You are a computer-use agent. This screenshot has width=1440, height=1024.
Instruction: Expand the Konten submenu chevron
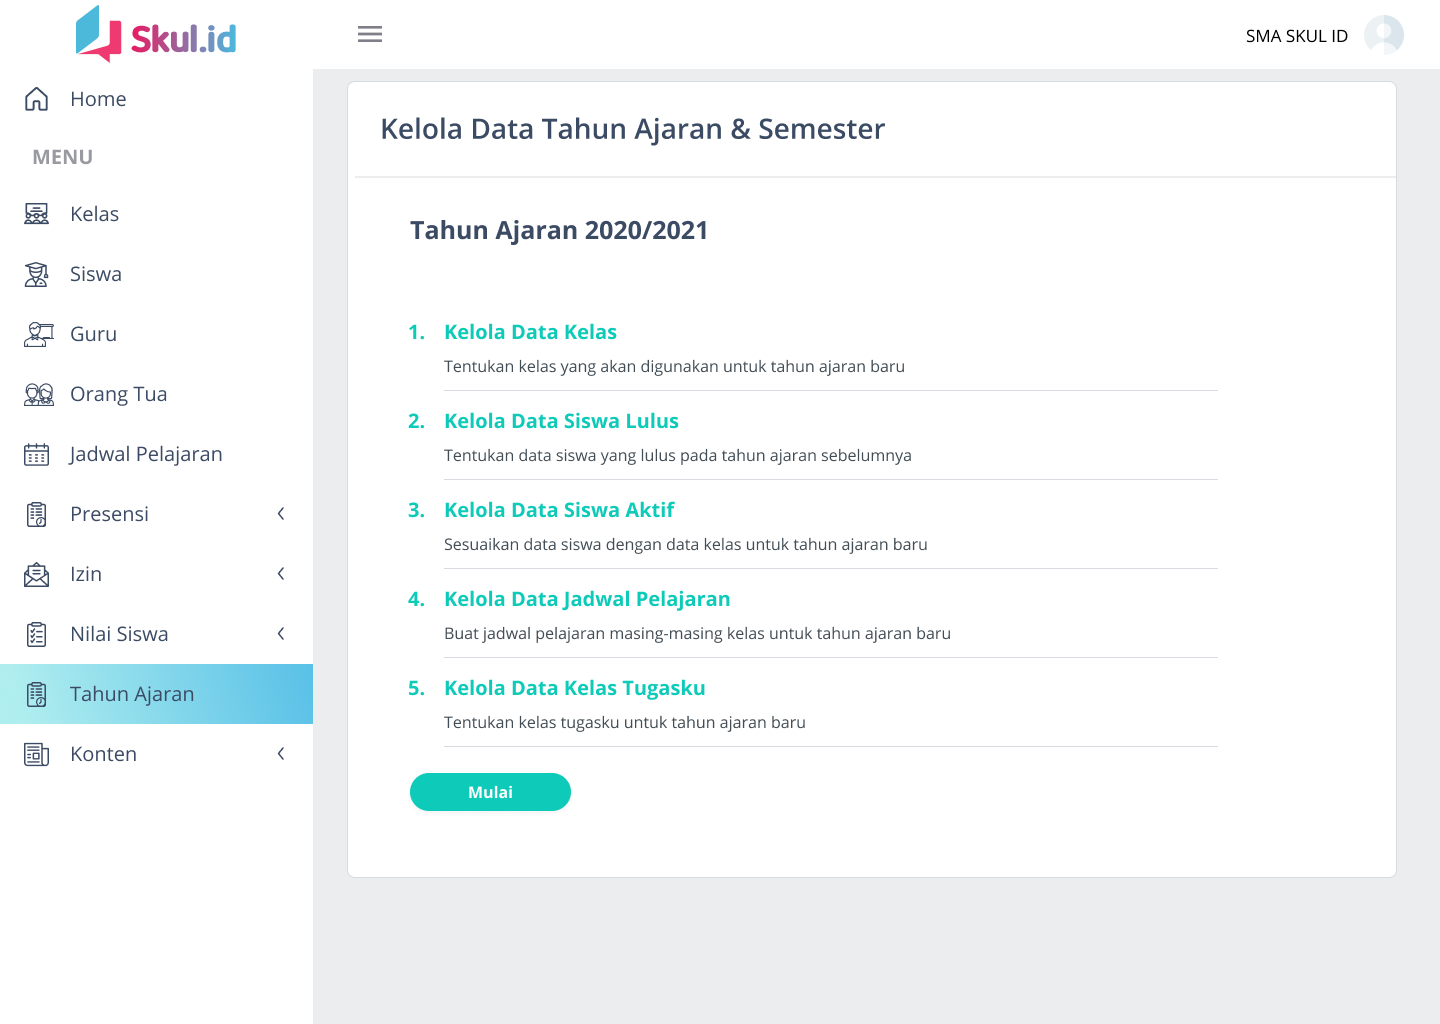pyautogui.click(x=281, y=754)
